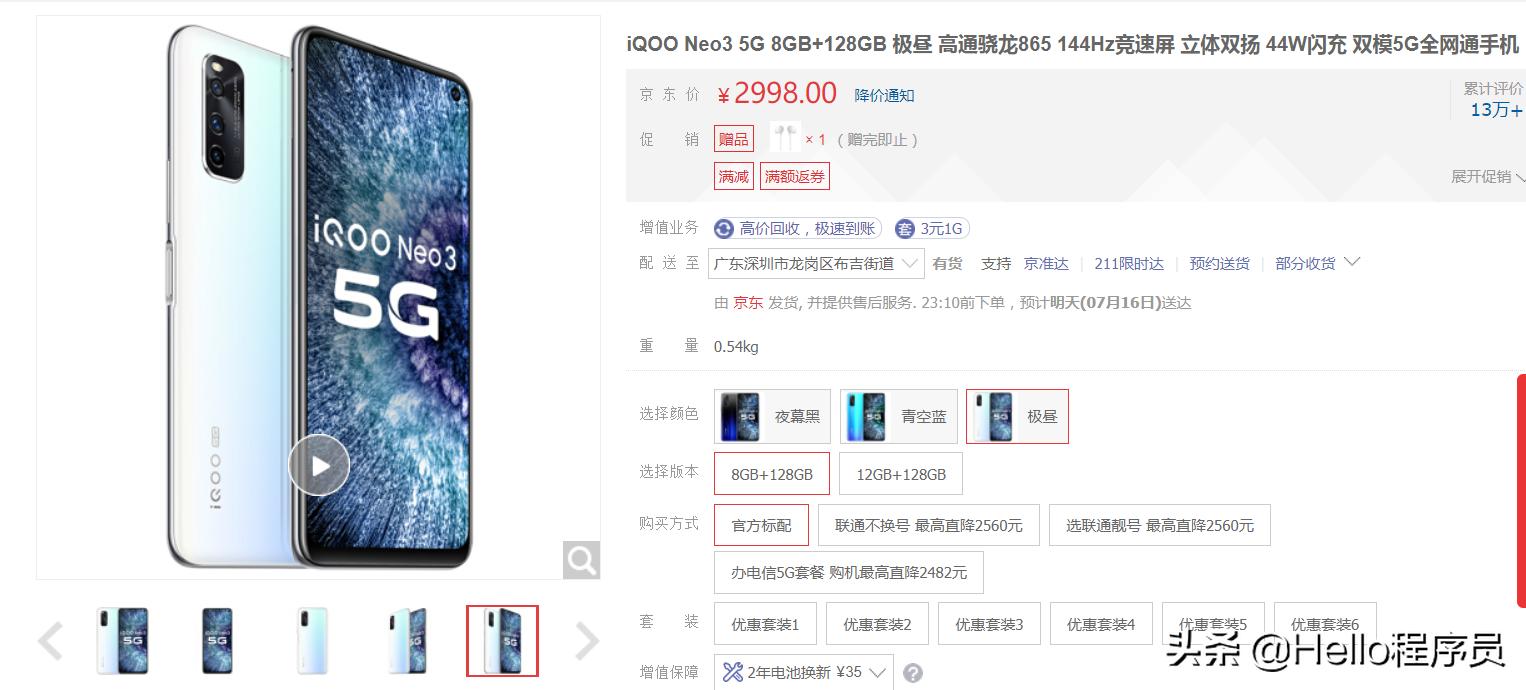
Task: Open the delivery address dropdown 广东深圳市龙岗区
Action: click(816, 264)
